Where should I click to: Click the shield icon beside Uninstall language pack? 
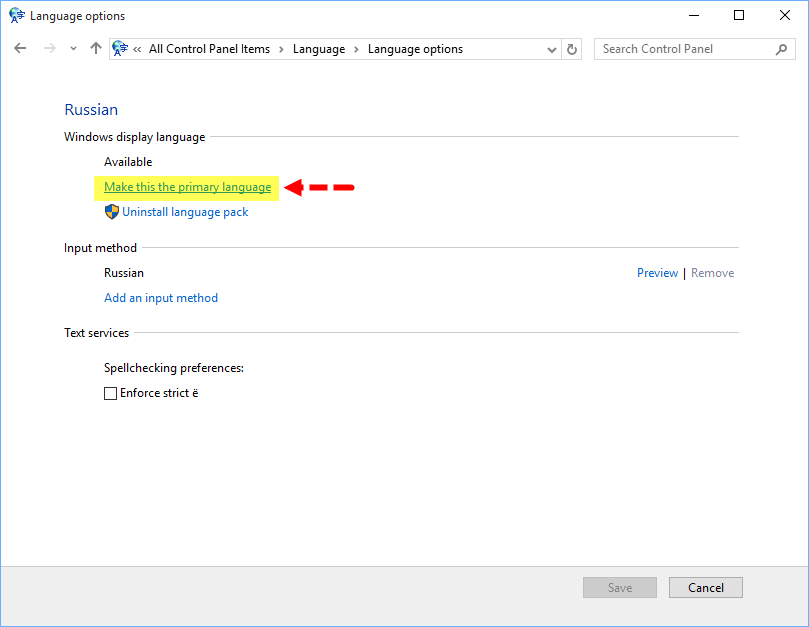[112, 212]
